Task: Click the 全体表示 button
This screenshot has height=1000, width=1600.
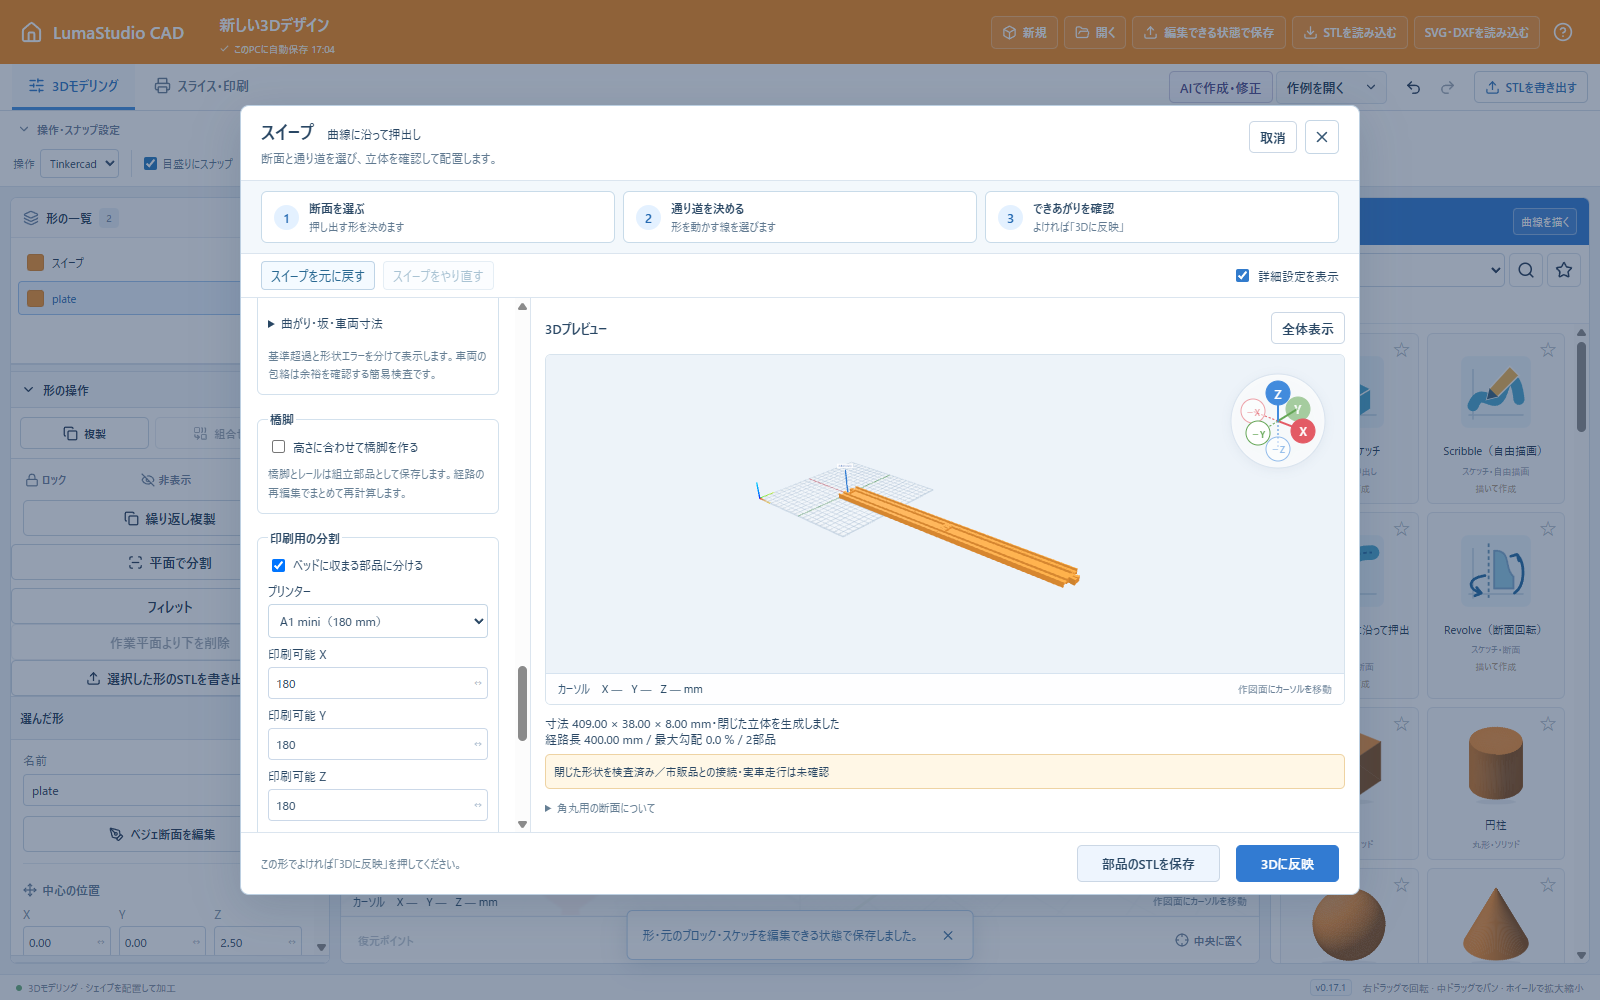Action: pos(1308,329)
